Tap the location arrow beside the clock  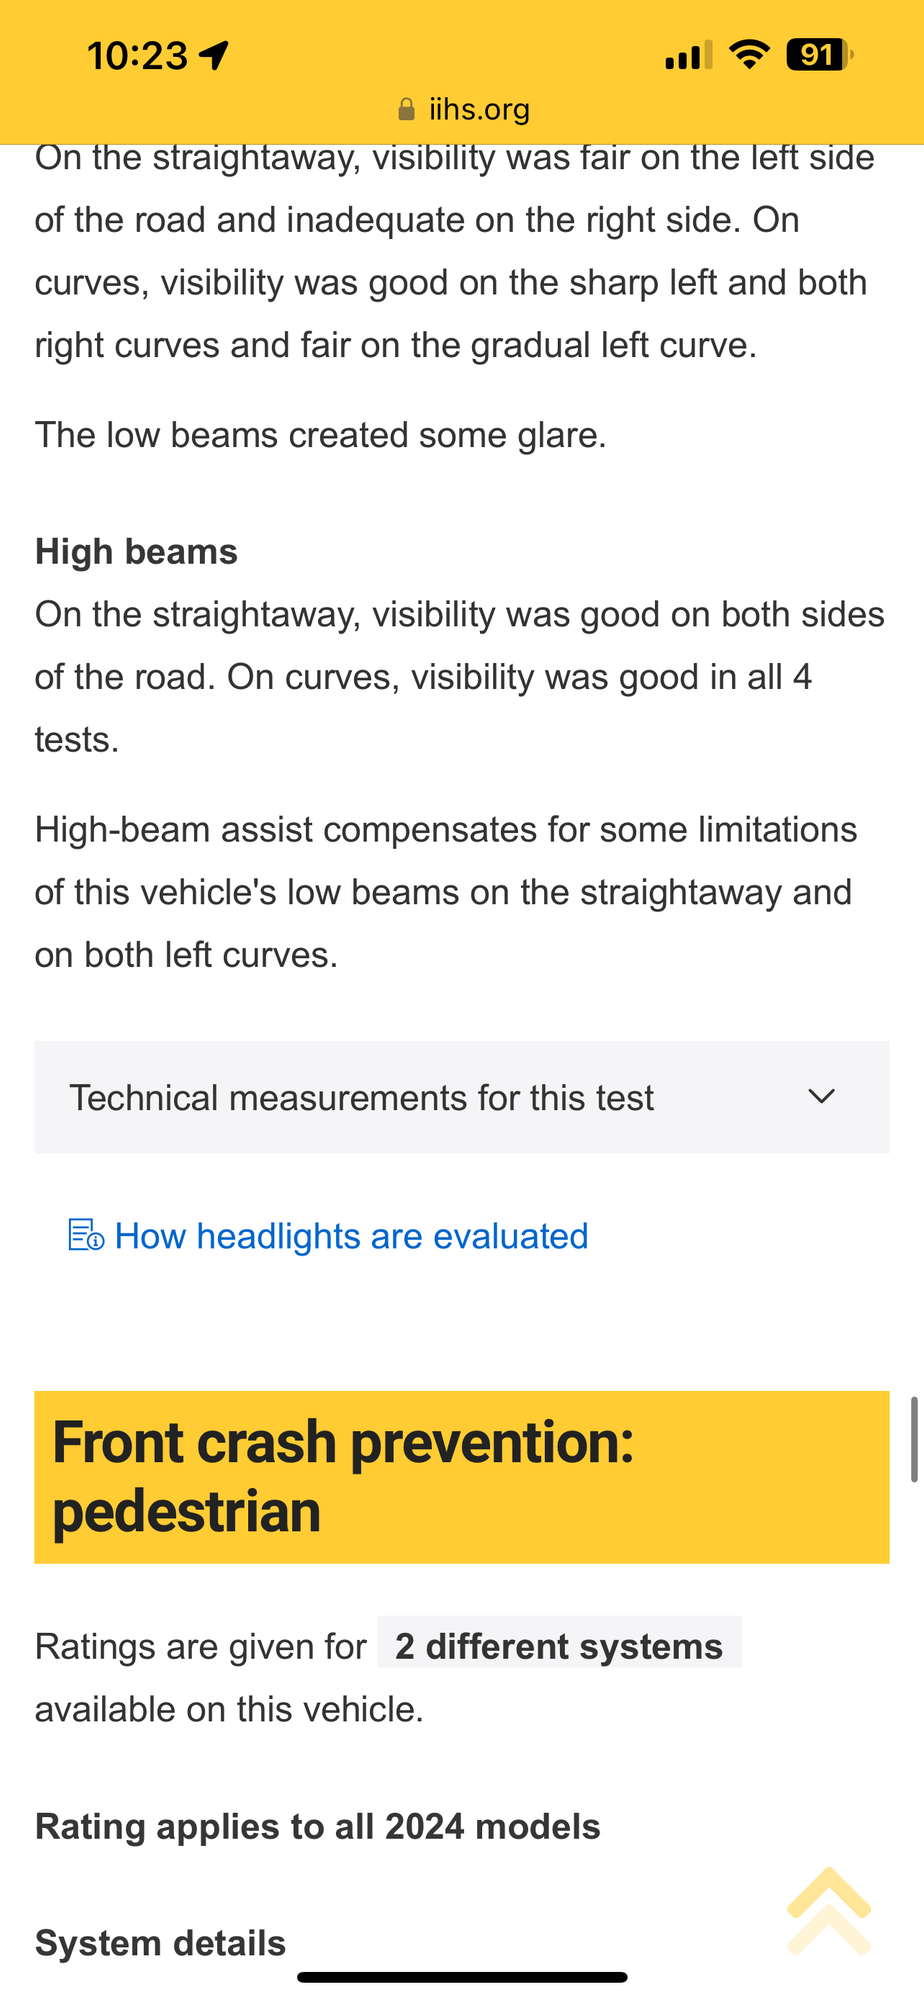tap(214, 56)
